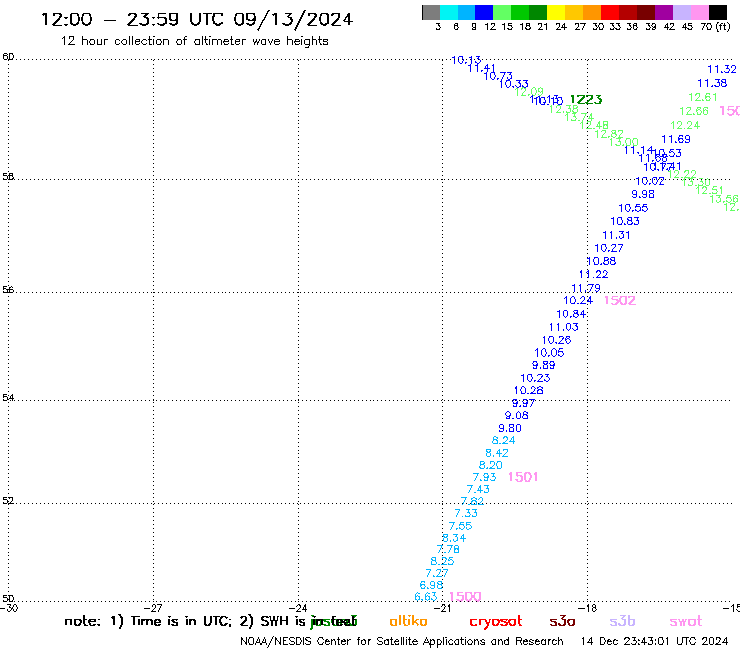Click the pink 1500 time marker near the bottom
740x650 pixels.
(x=465, y=597)
